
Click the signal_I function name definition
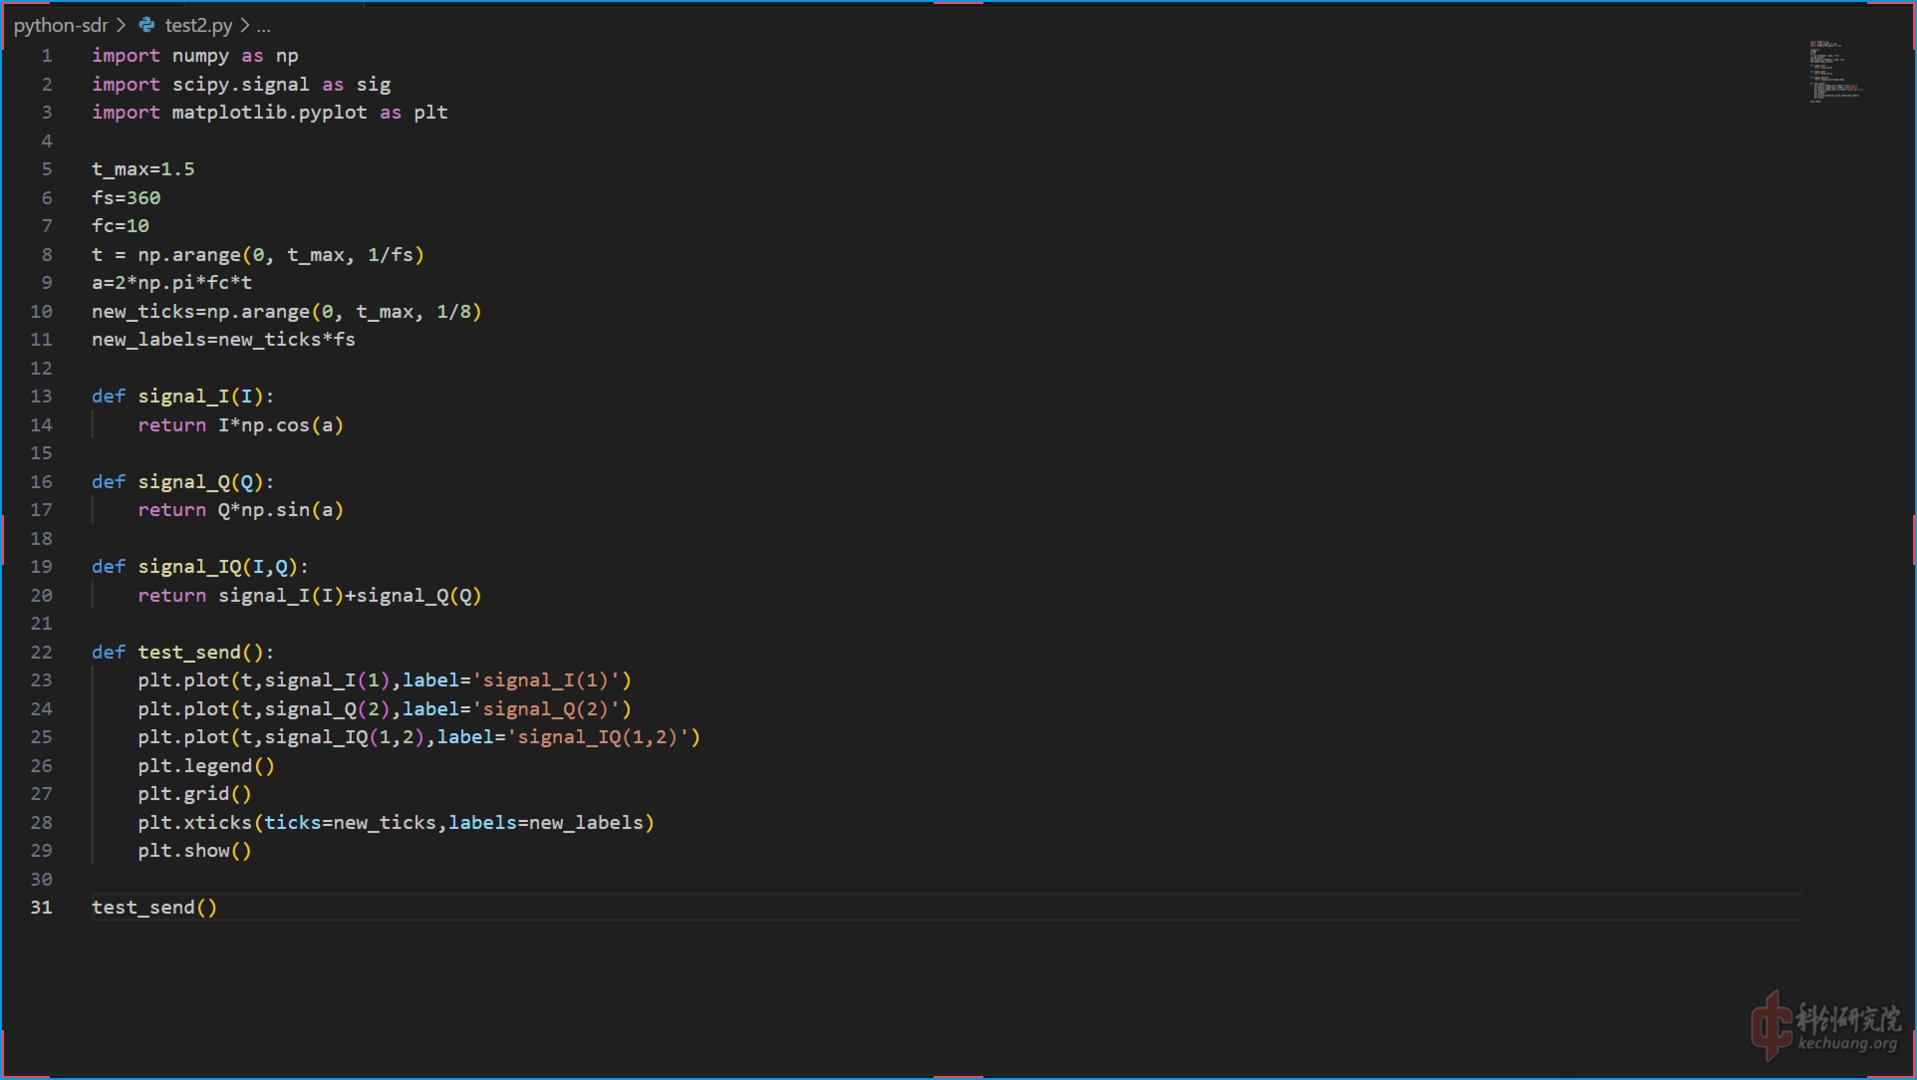point(184,396)
